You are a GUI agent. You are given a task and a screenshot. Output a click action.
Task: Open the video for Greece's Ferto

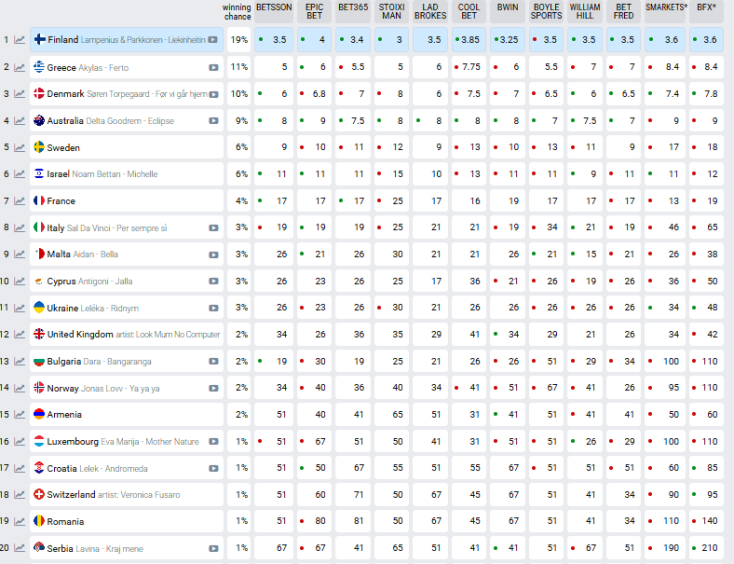tap(213, 67)
